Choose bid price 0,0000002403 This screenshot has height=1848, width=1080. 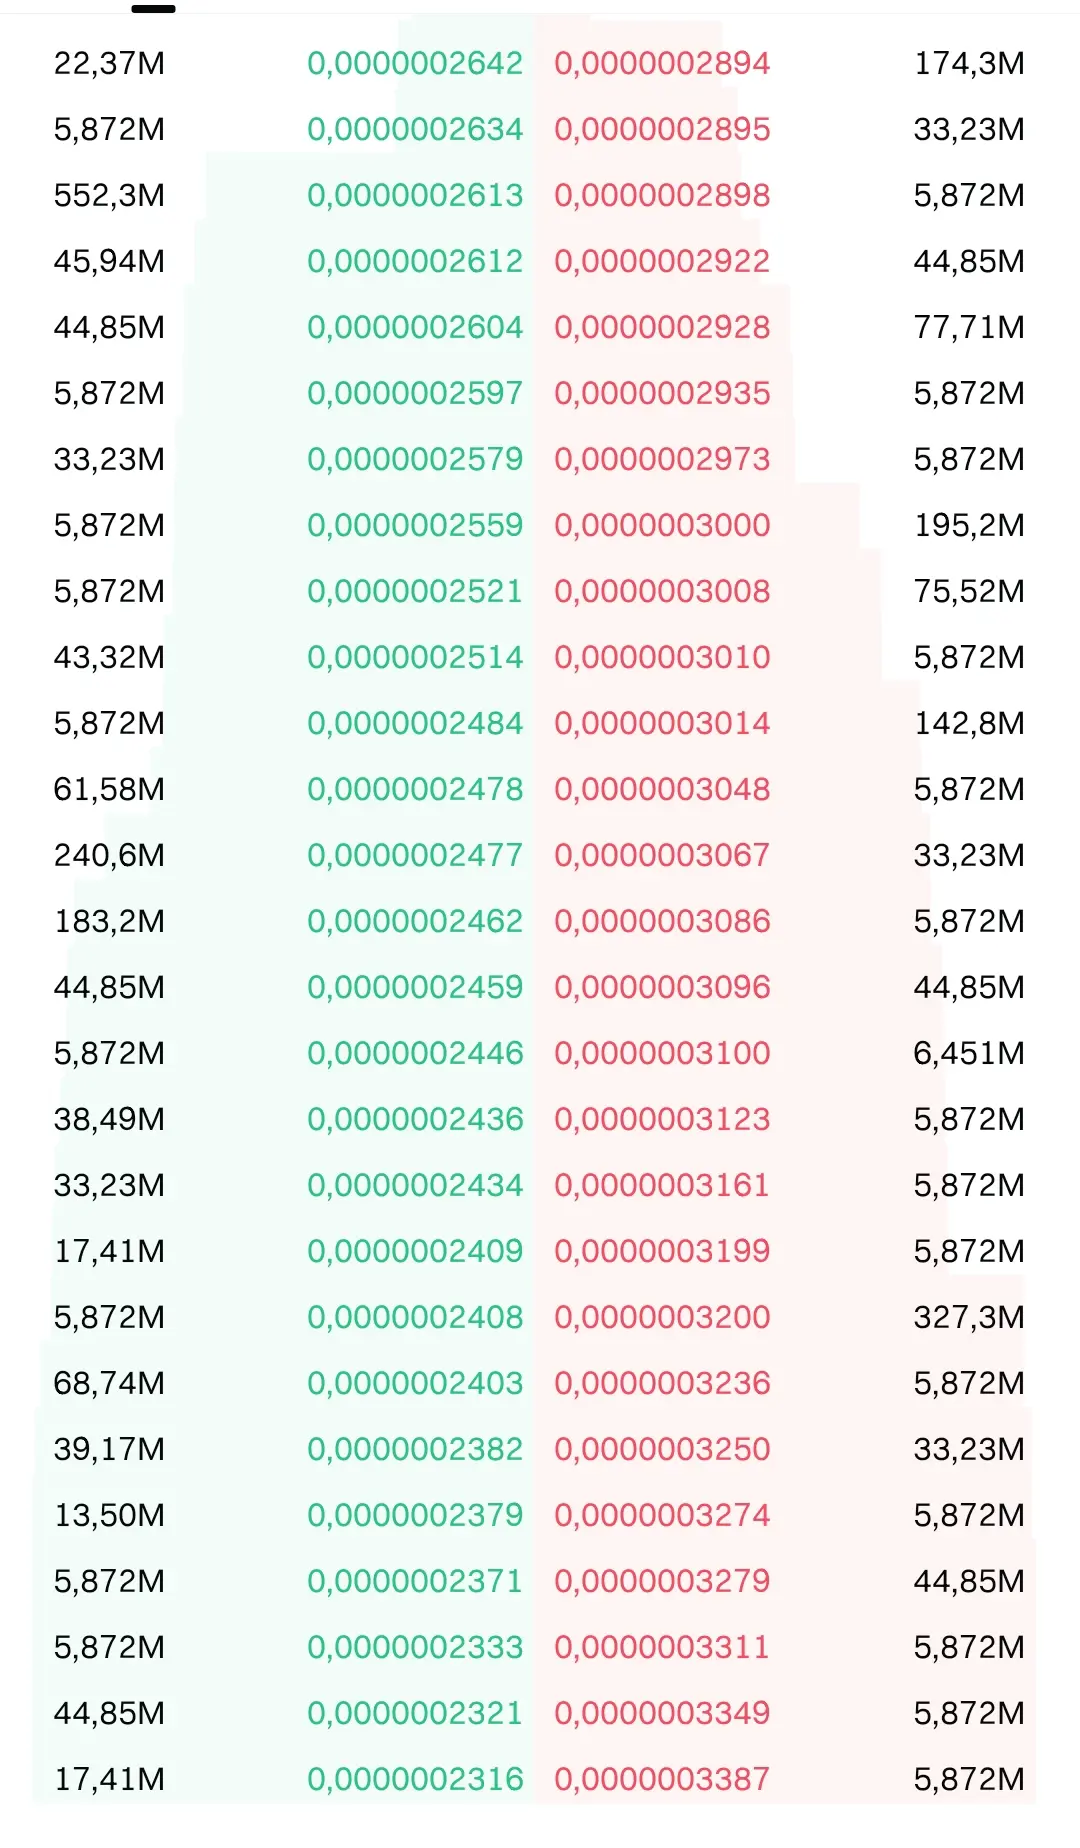[x=415, y=1384]
